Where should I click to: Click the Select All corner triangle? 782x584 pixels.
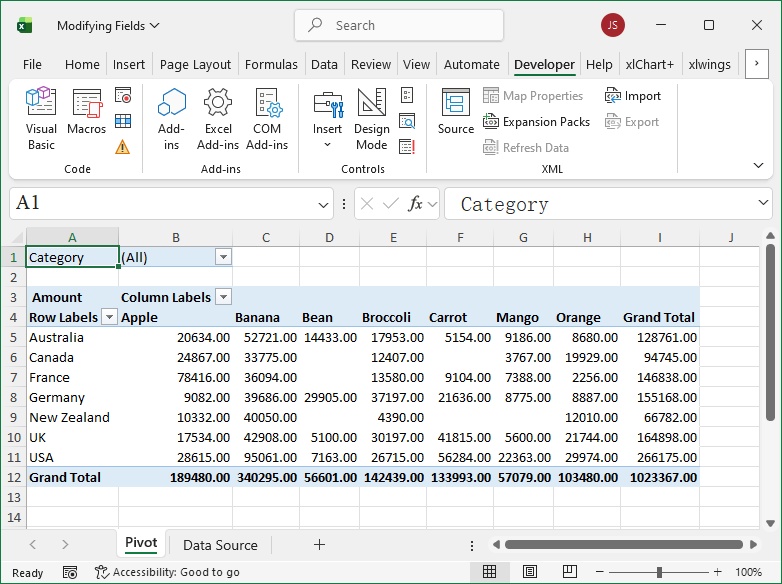17,237
